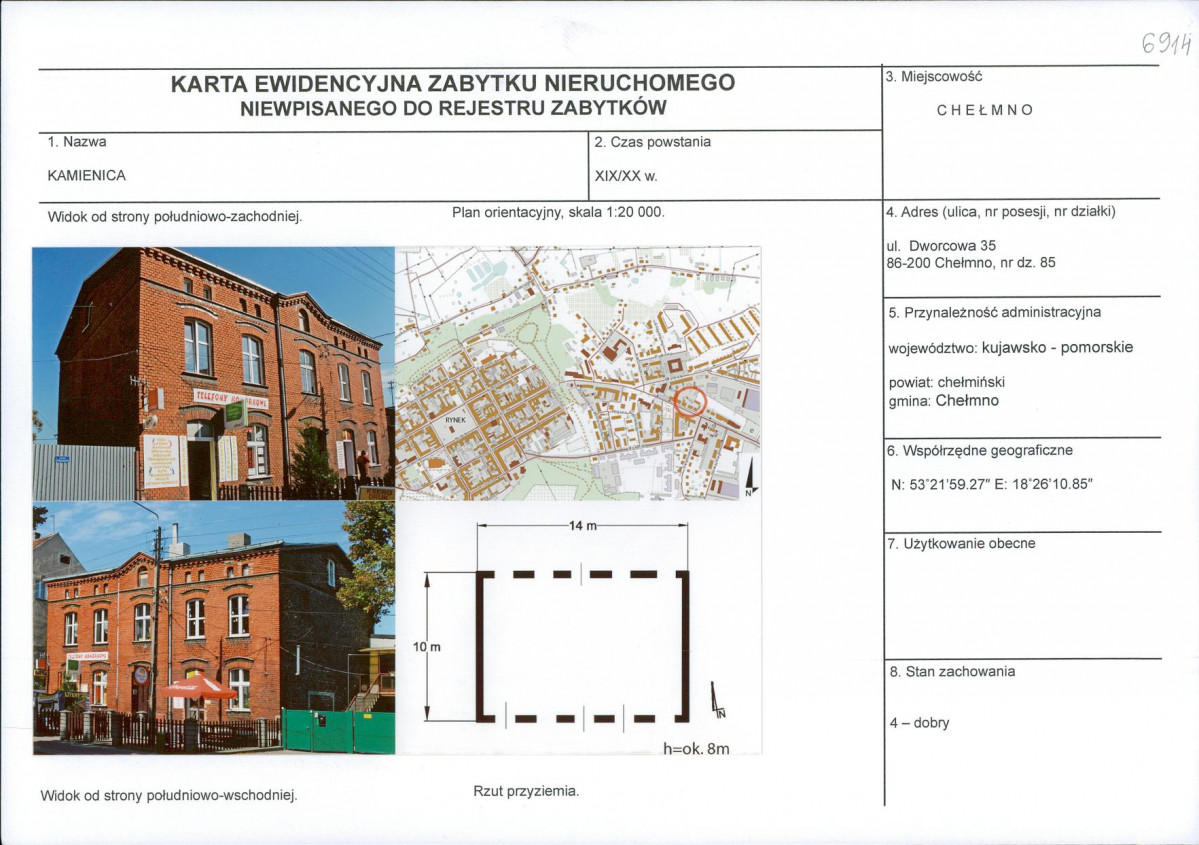This screenshot has height=845, width=1199.
Task: Click the orientation map of Chełmno
Action: [578, 373]
